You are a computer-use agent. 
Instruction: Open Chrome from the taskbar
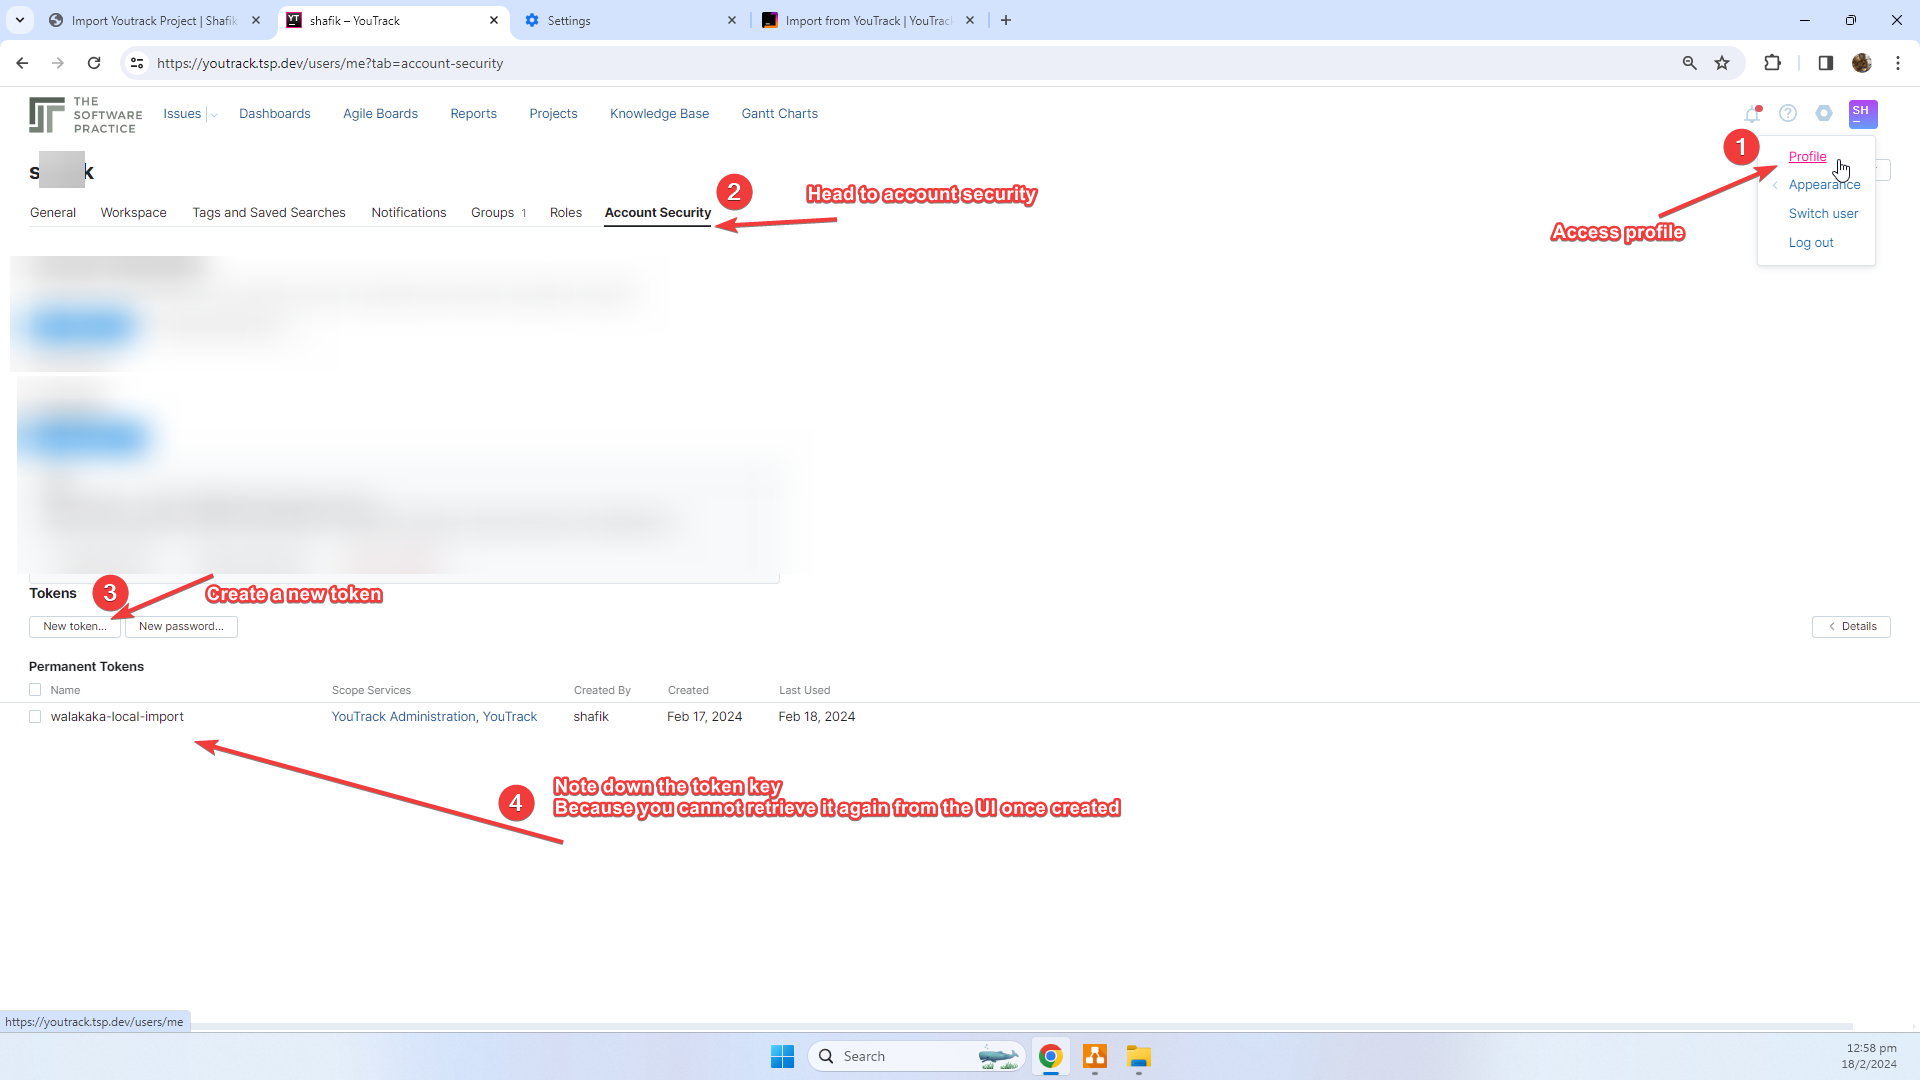click(x=1050, y=1056)
